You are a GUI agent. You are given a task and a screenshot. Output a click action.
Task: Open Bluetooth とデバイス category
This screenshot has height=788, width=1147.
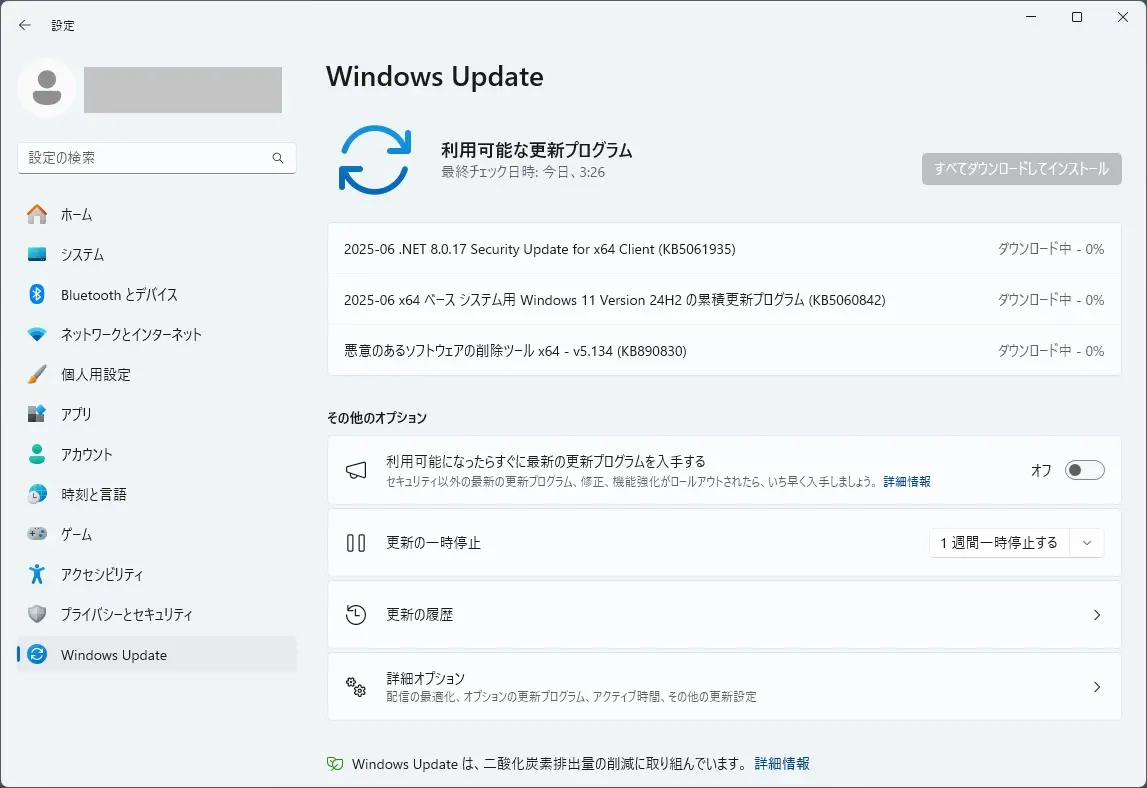coord(157,294)
